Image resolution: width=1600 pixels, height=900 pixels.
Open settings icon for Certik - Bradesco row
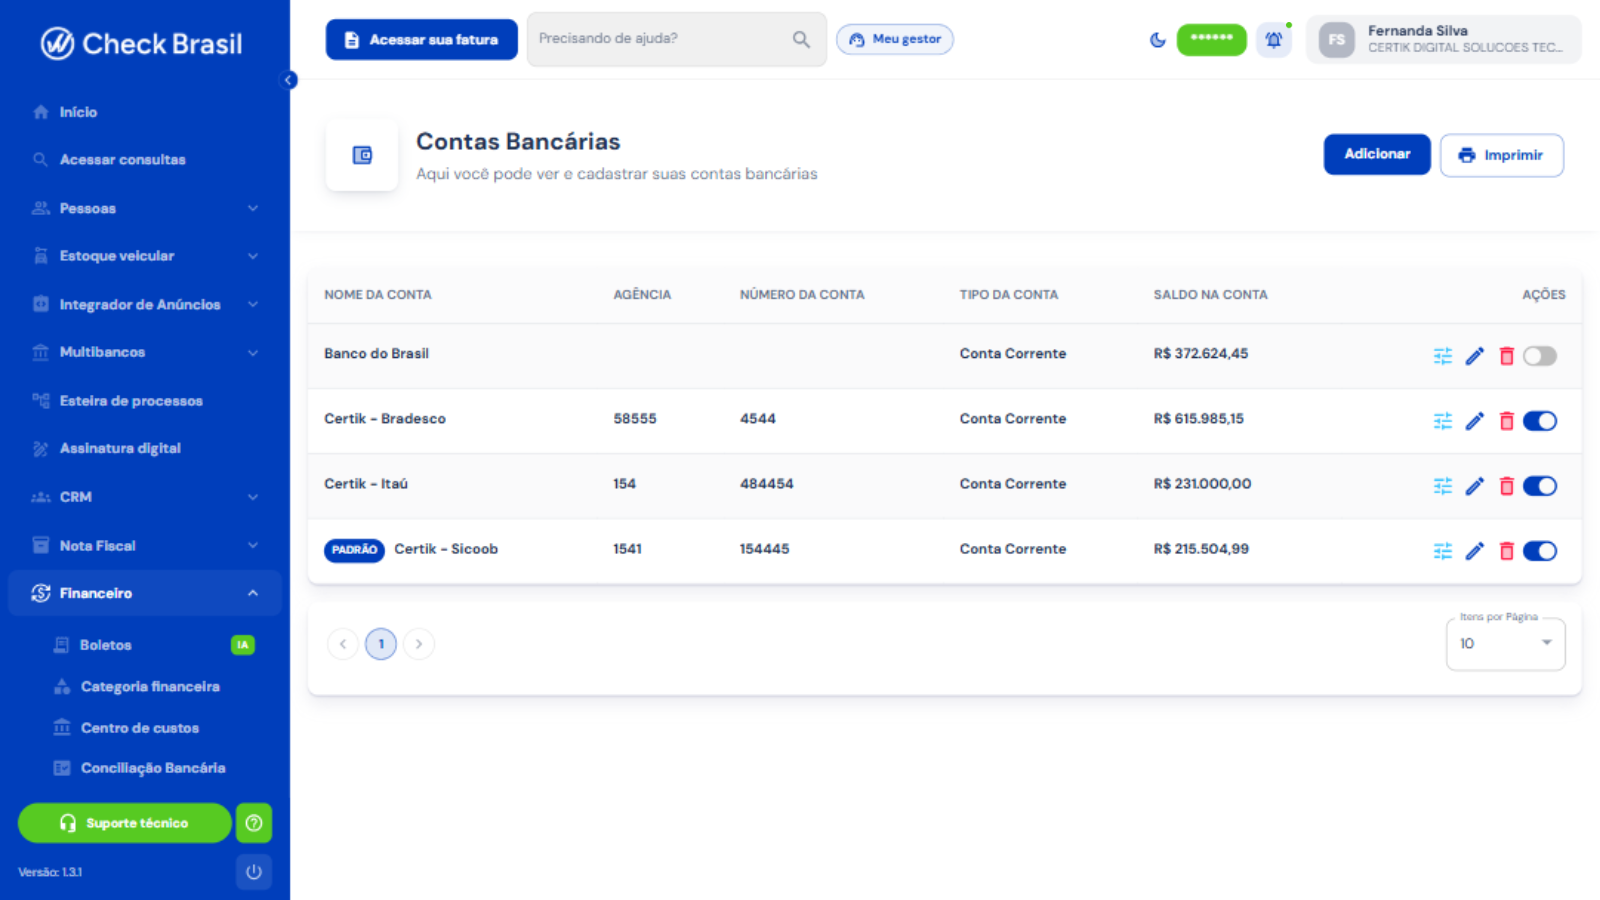[1442, 421]
